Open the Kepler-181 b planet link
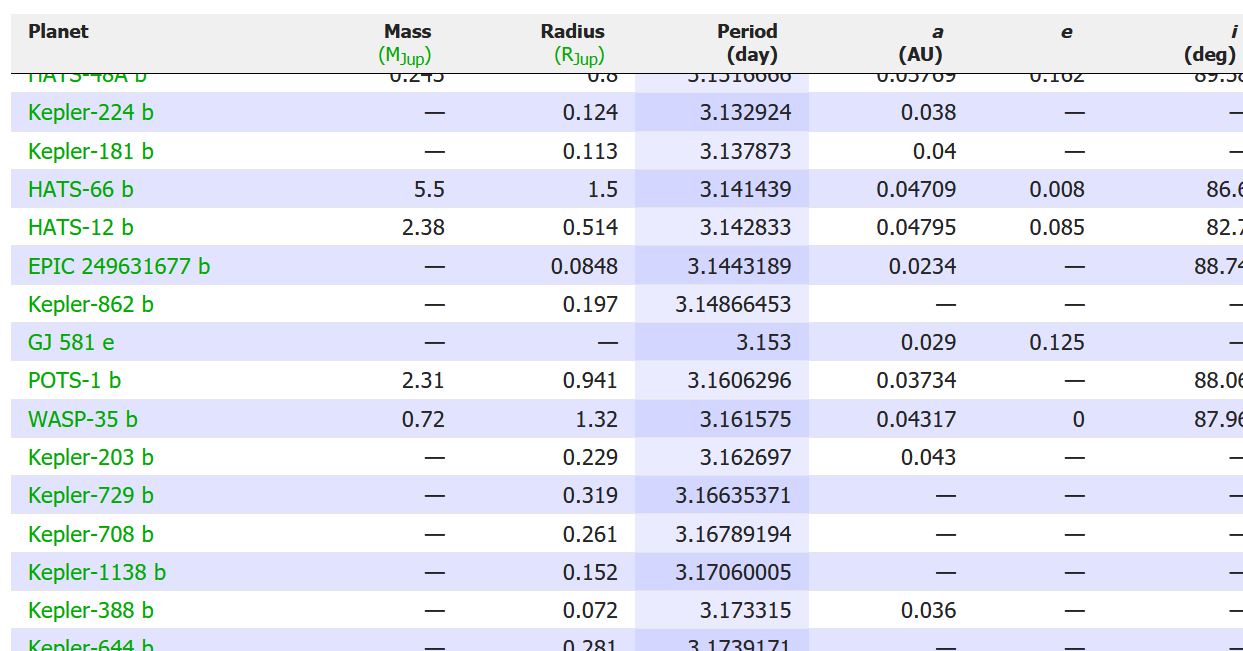This screenshot has width=1243, height=651. click(x=90, y=151)
